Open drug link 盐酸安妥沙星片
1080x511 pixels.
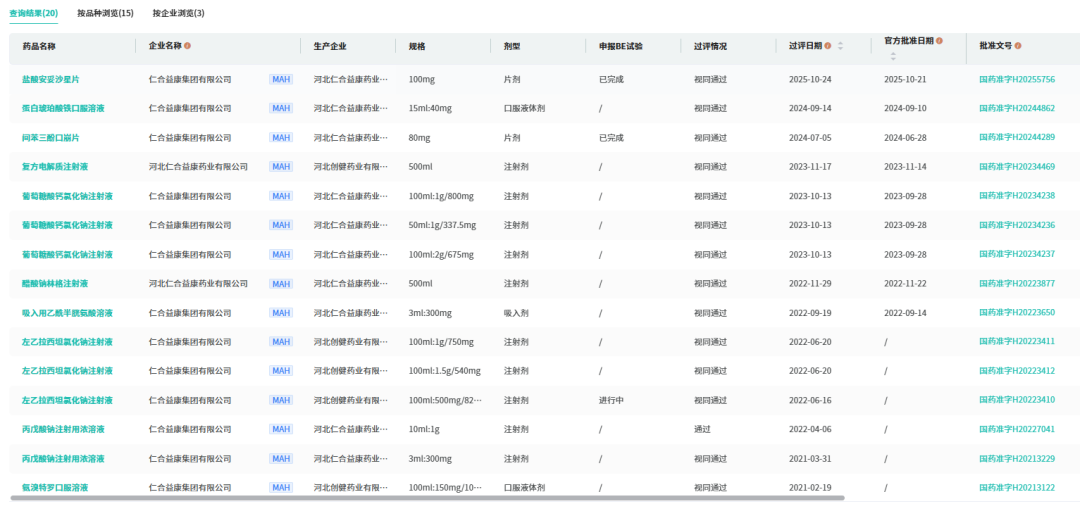point(51,79)
